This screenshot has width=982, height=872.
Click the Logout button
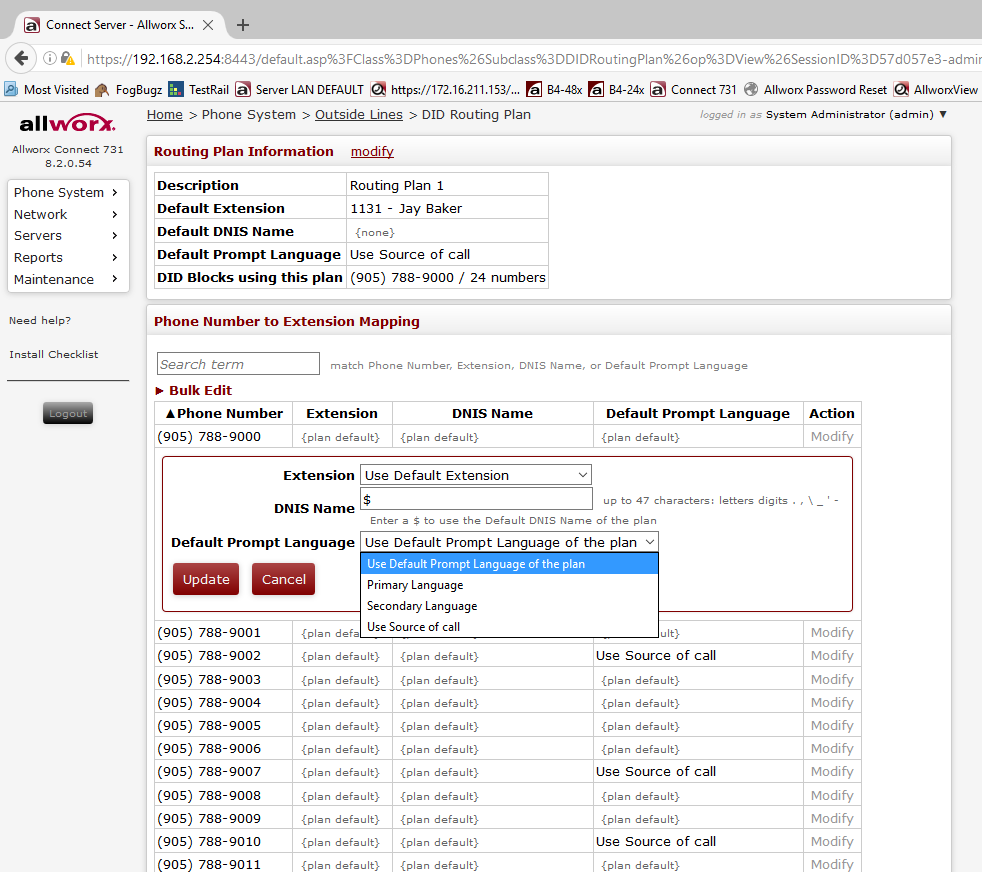tap(68, 413)
